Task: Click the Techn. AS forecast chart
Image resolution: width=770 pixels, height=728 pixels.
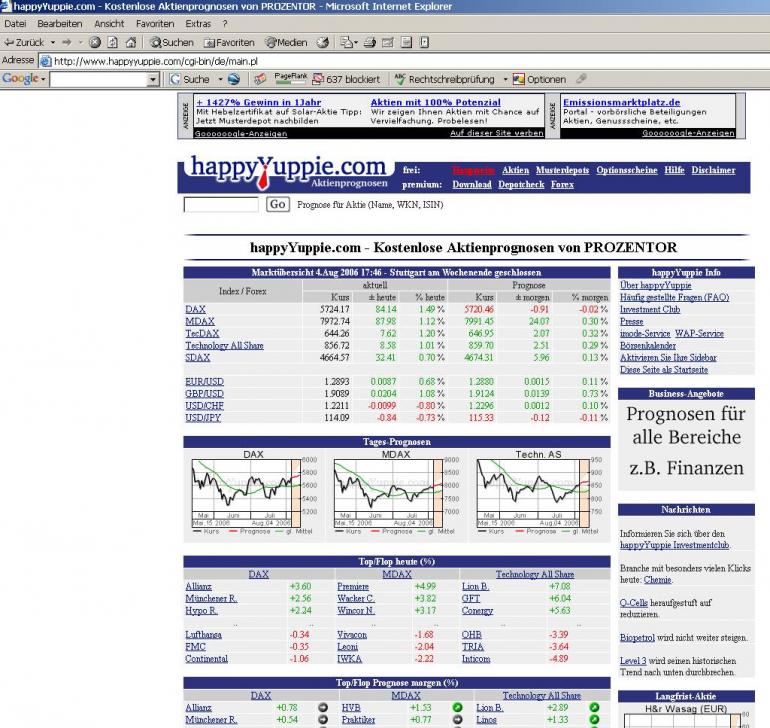Action: tap(539, 493)
